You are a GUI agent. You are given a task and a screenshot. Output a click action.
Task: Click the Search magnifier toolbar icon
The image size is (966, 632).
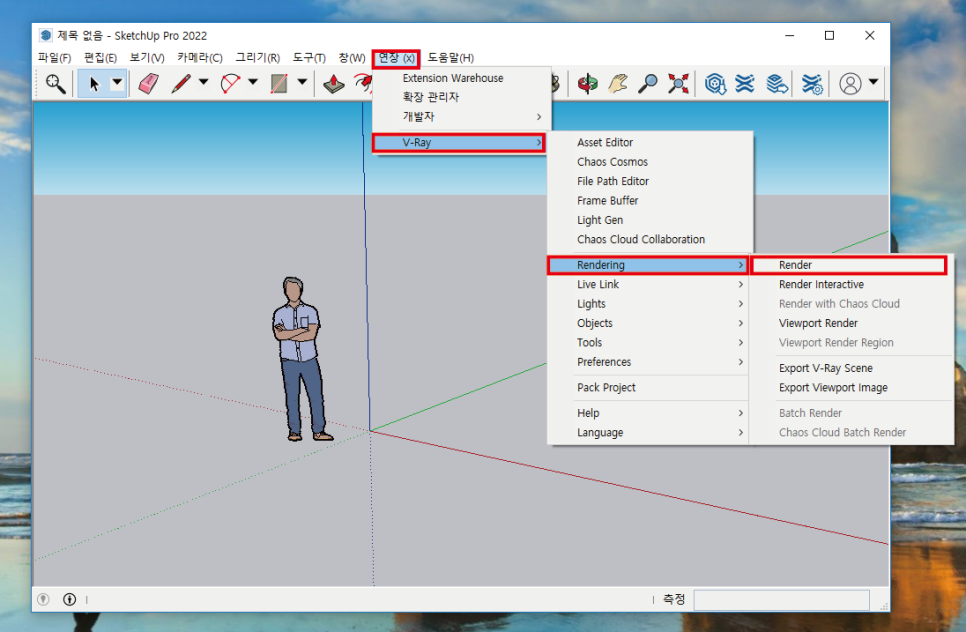(x=55, y=83)
